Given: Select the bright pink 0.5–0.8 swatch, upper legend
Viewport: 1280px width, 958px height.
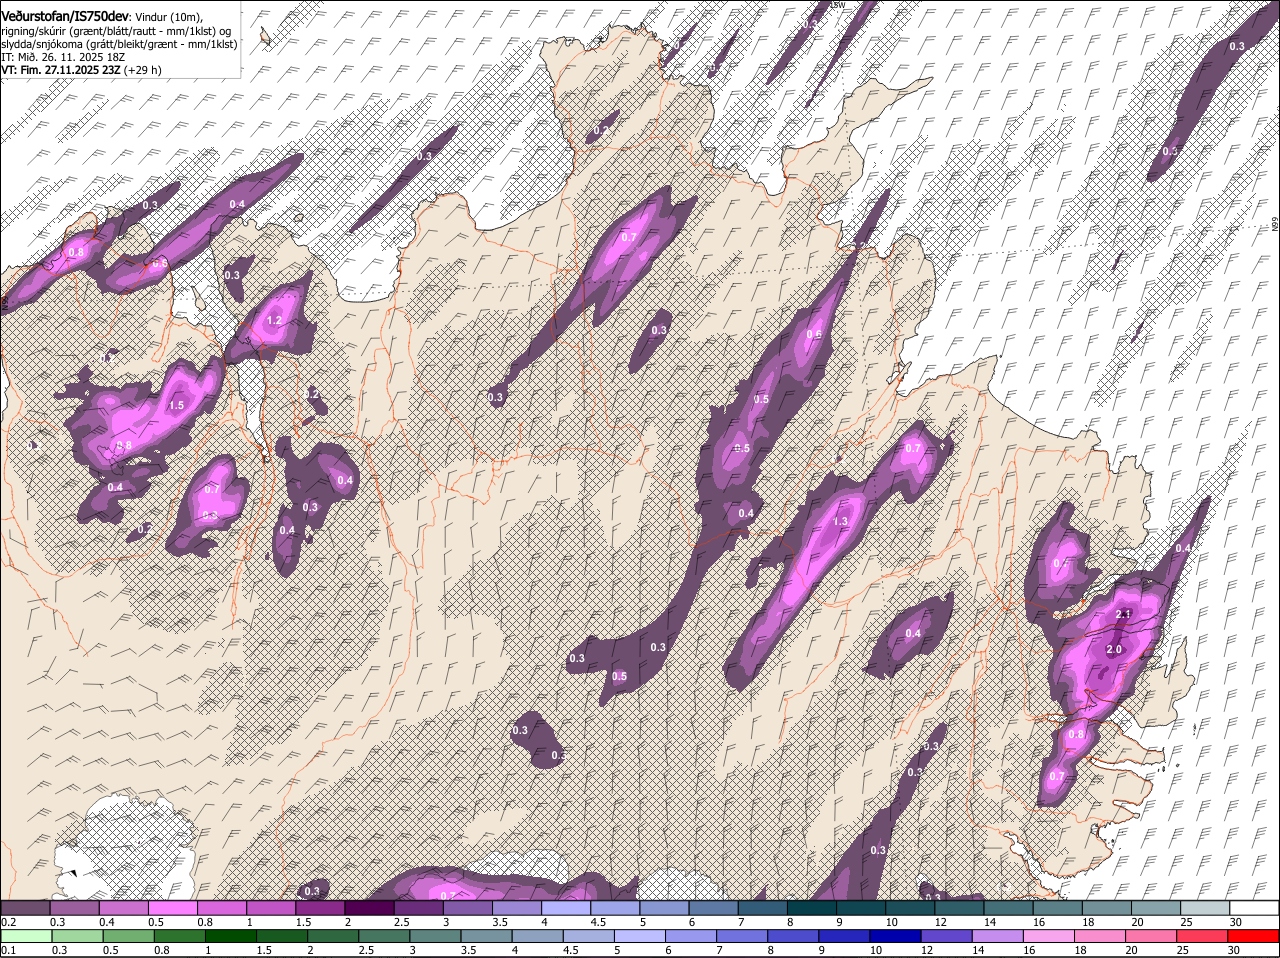Looking at the screenshot, I should [x=172, y=907].
